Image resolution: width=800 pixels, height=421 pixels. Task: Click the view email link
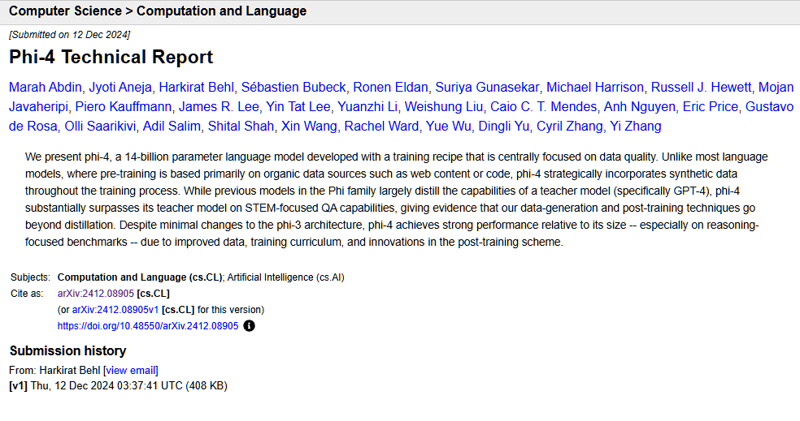click(x=131, y=370)
